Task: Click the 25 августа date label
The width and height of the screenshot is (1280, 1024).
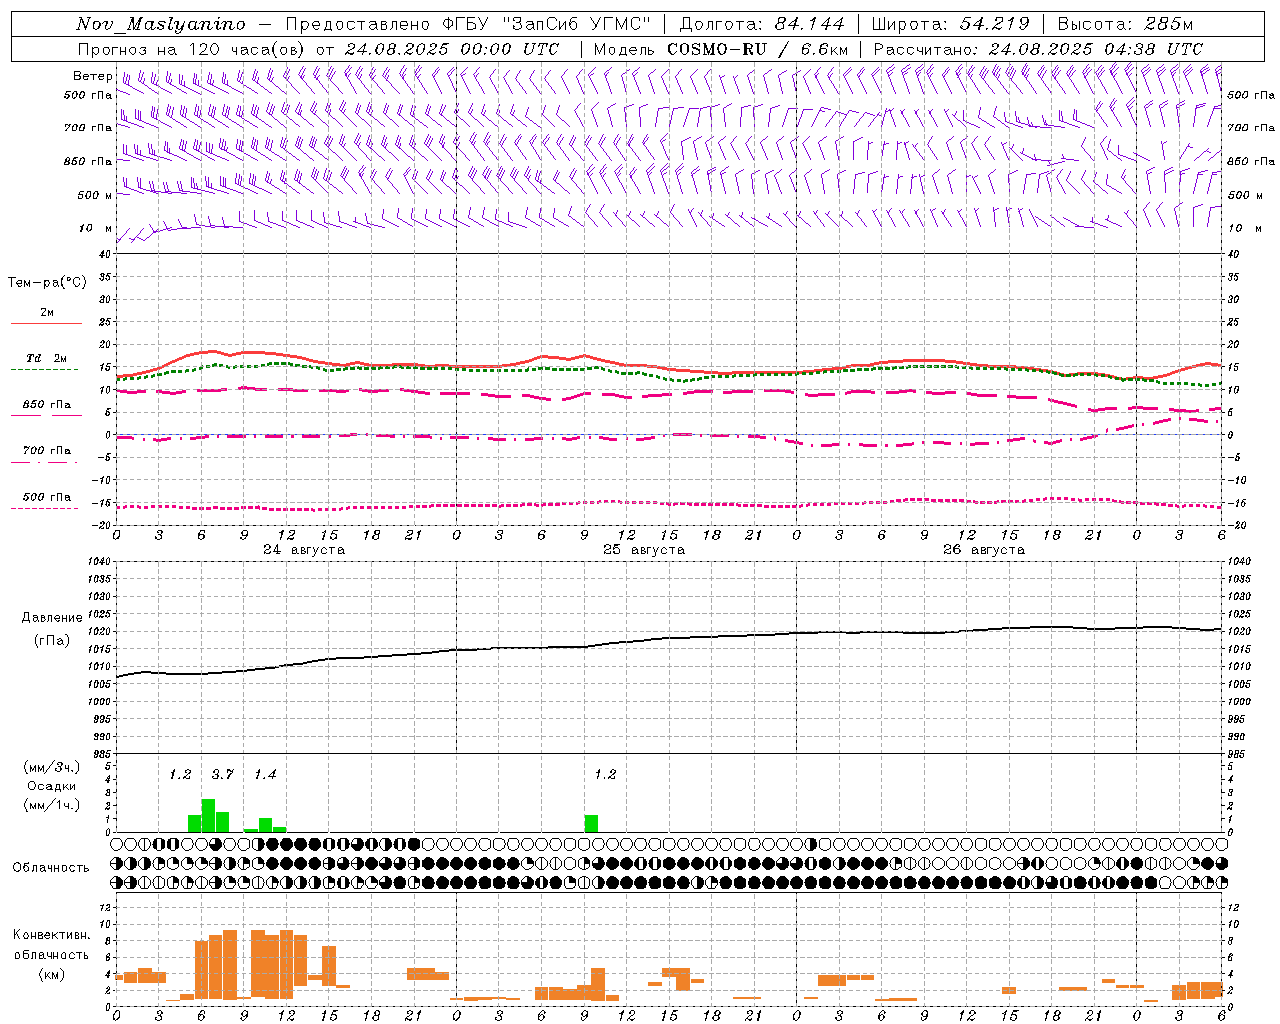Action: tap(644, 550)
